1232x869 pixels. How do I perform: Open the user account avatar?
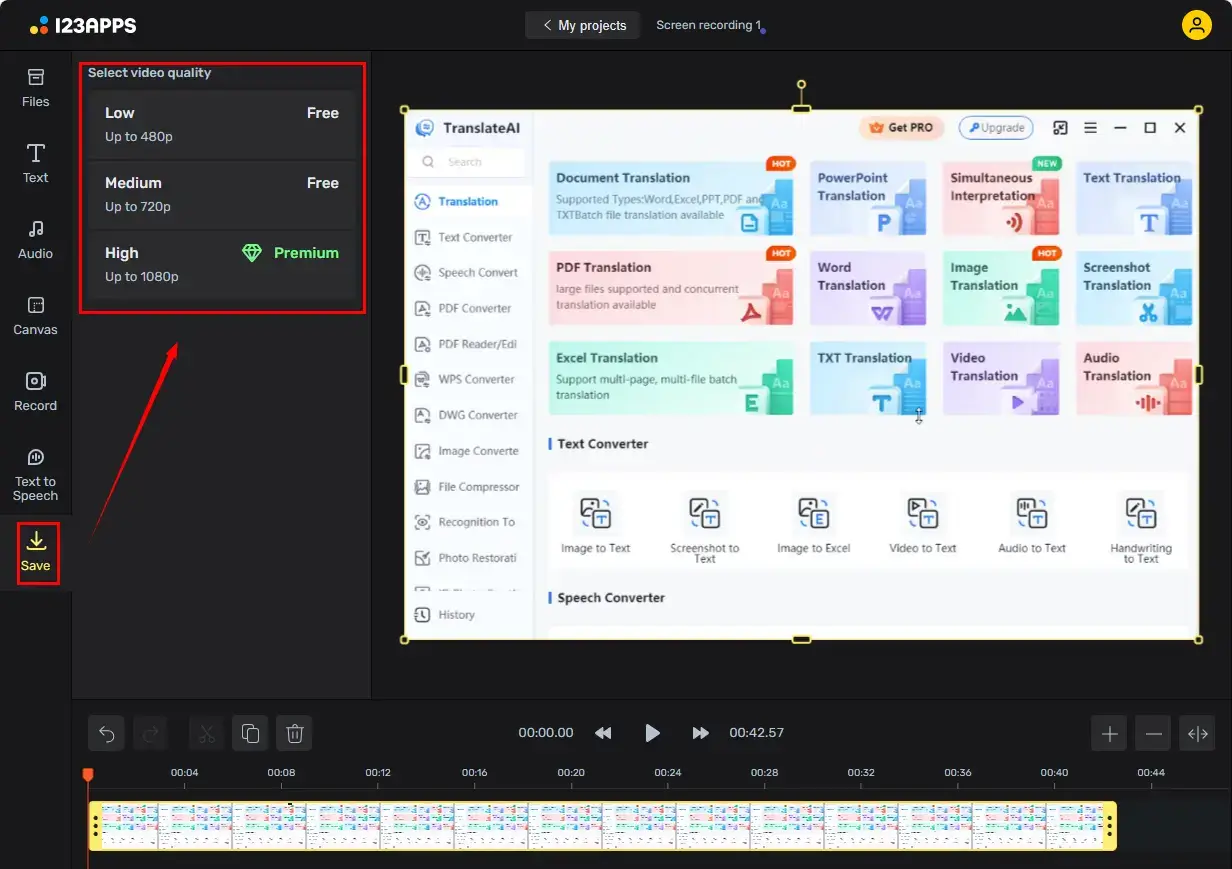[1196, 25]
